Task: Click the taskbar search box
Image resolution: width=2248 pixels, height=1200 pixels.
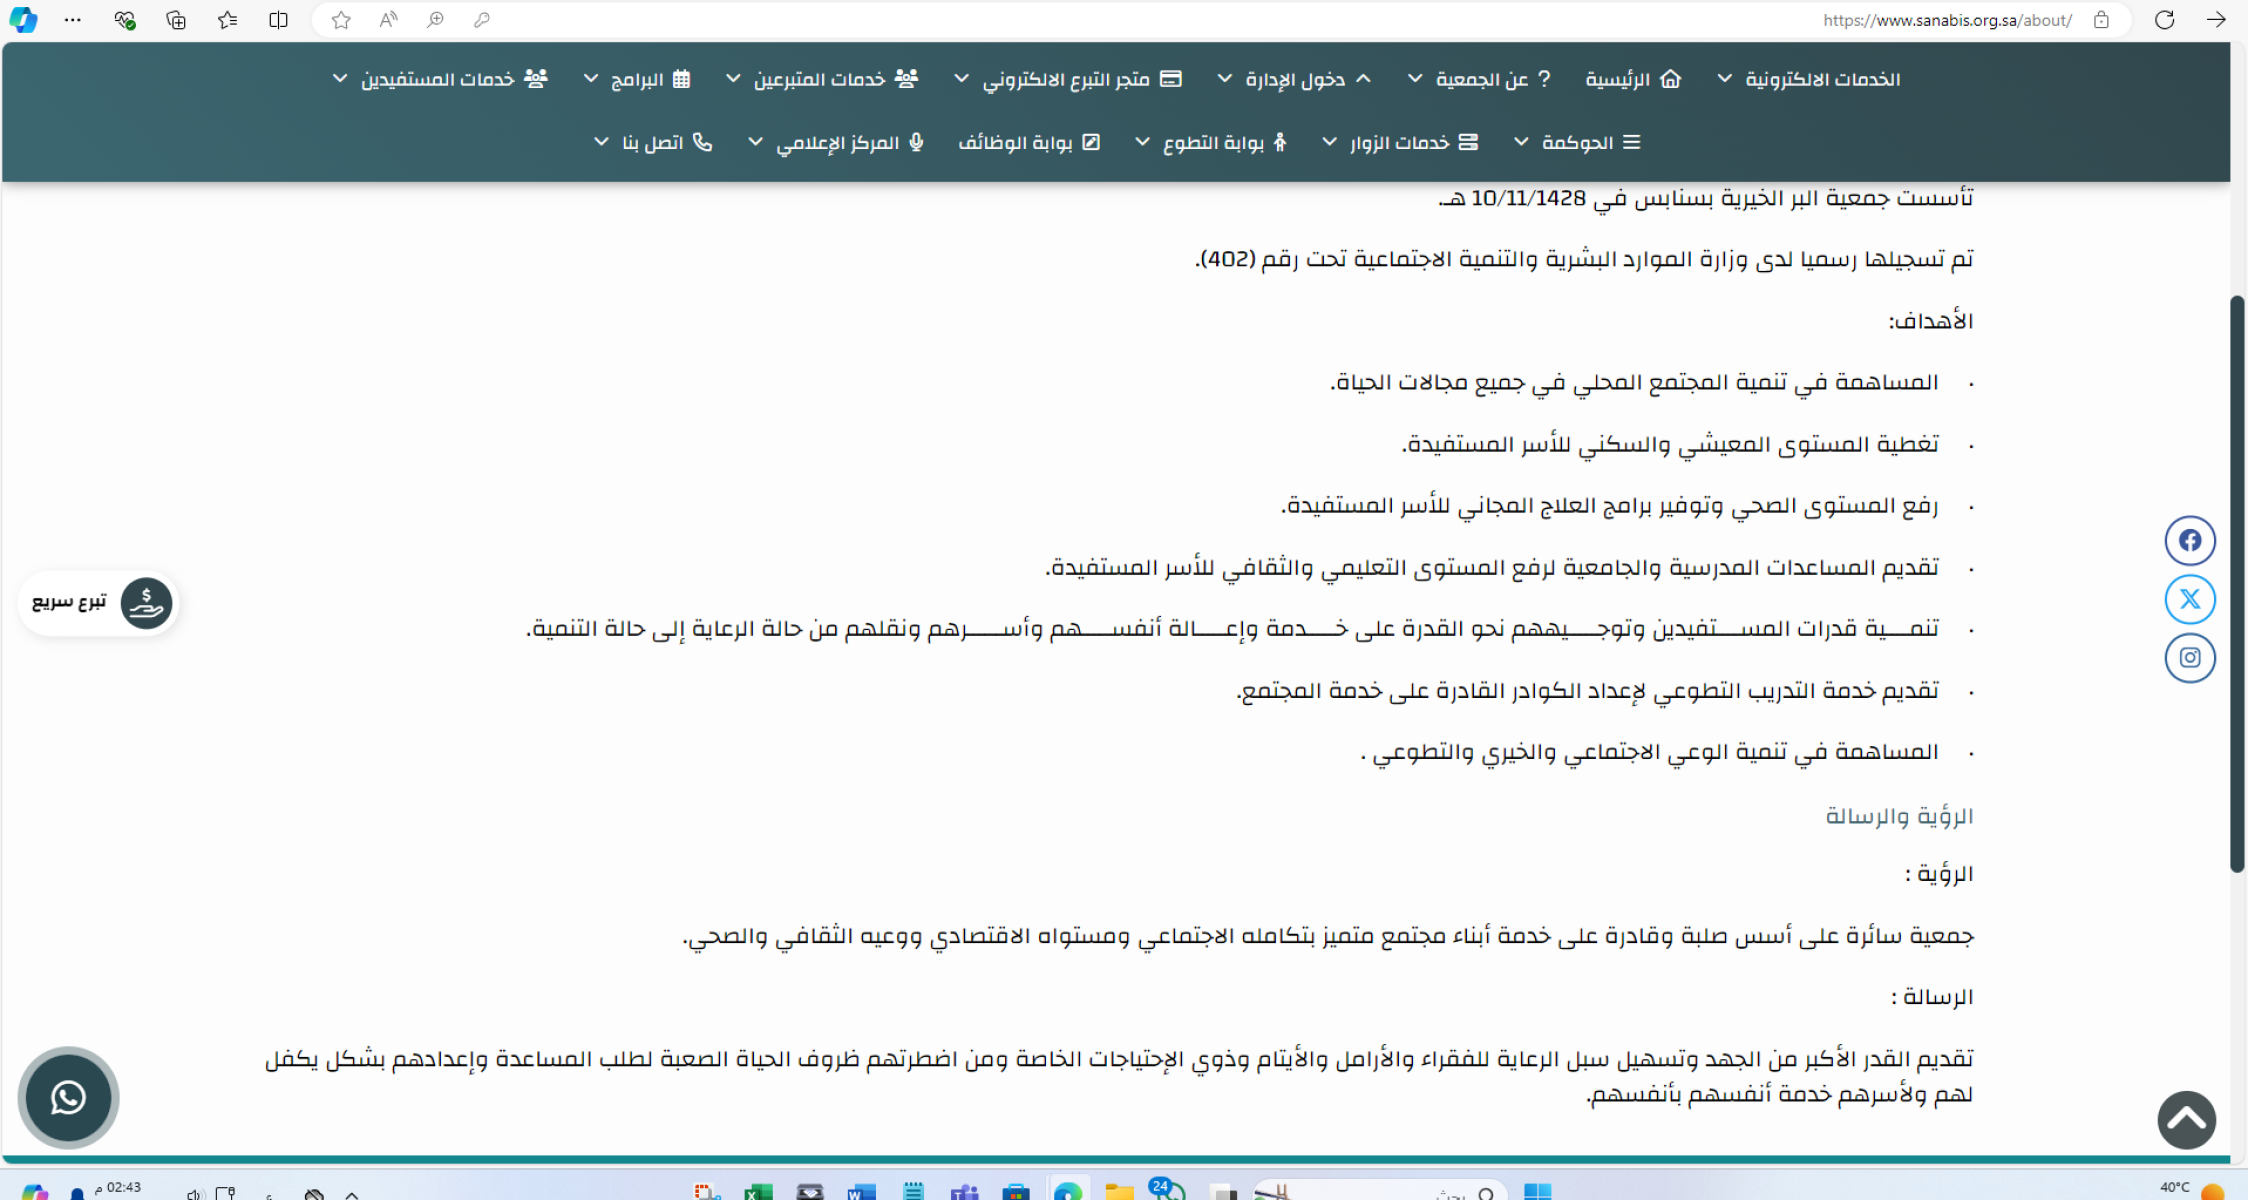Action: coord(1380,1192)
